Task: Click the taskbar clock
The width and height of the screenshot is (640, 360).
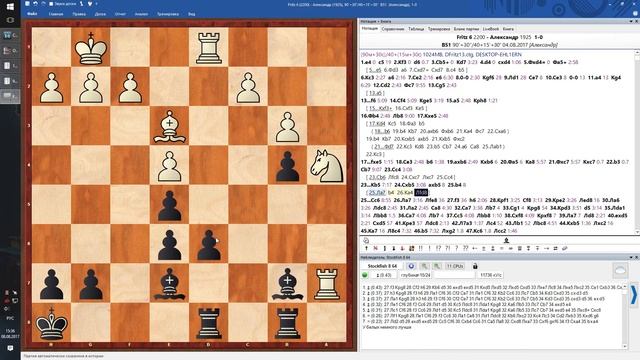Action: click(10, 333)
